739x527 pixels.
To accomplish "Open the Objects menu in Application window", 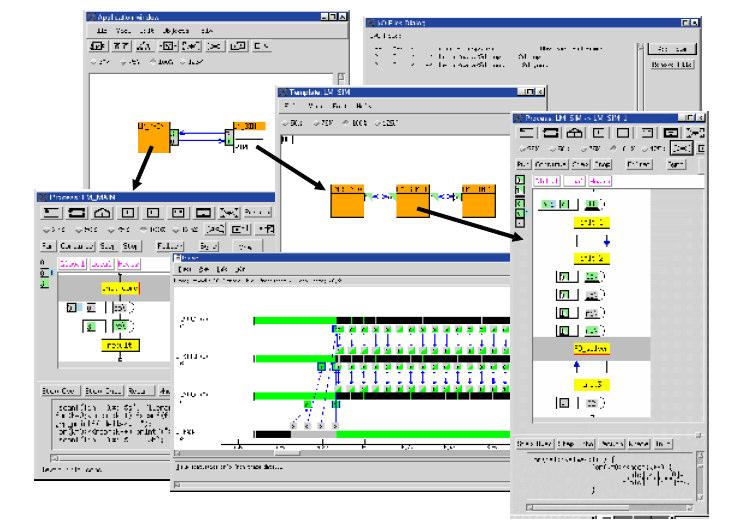I will point(176,31).
